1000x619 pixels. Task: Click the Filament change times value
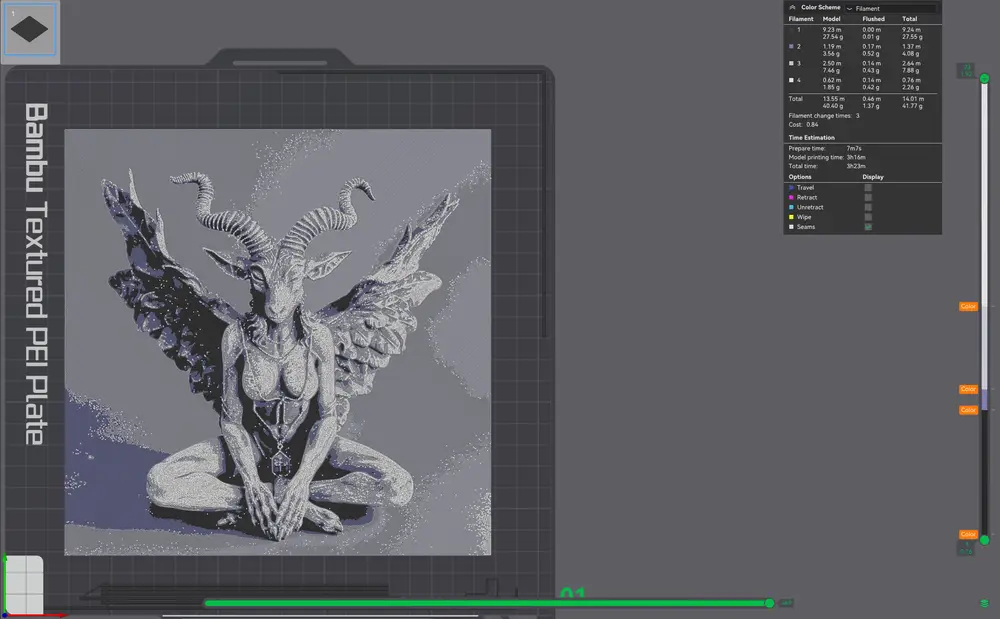858,116
